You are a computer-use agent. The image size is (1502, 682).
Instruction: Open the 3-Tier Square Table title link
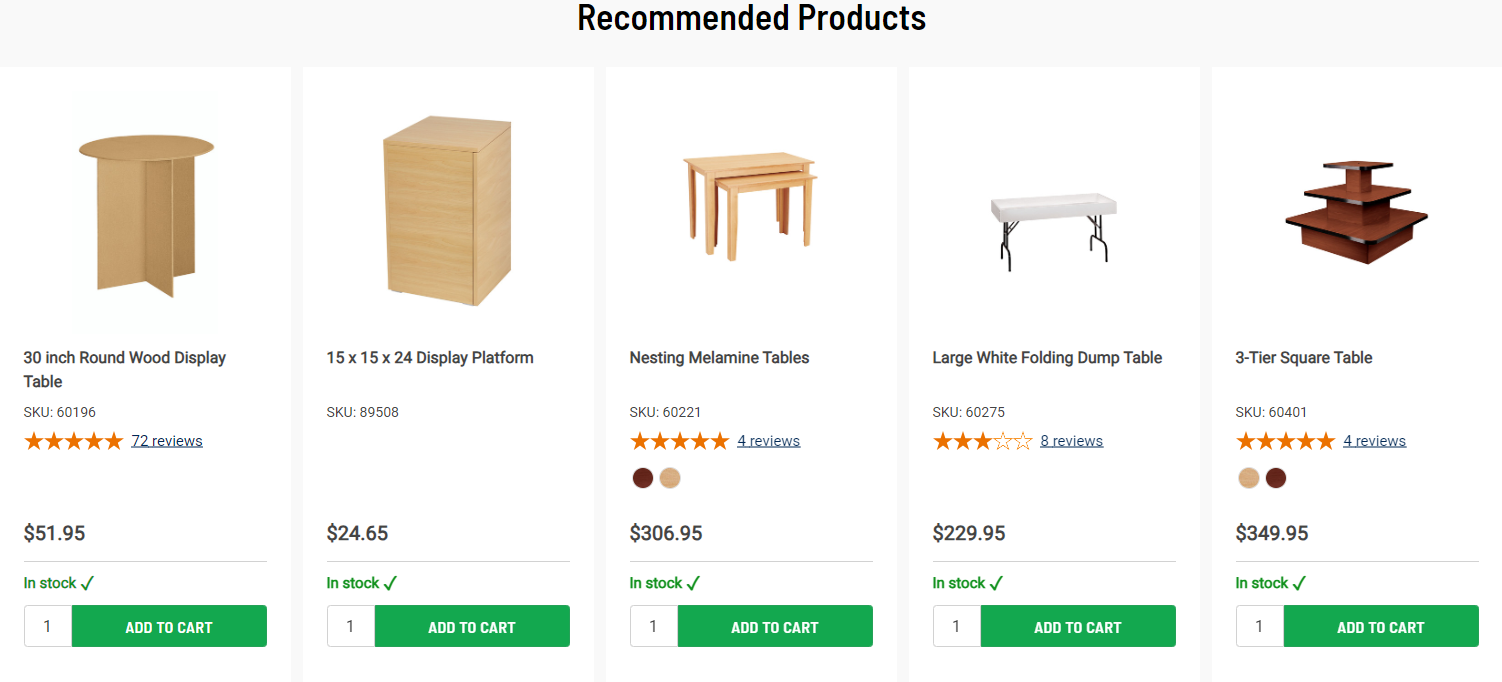point(1304,358)
